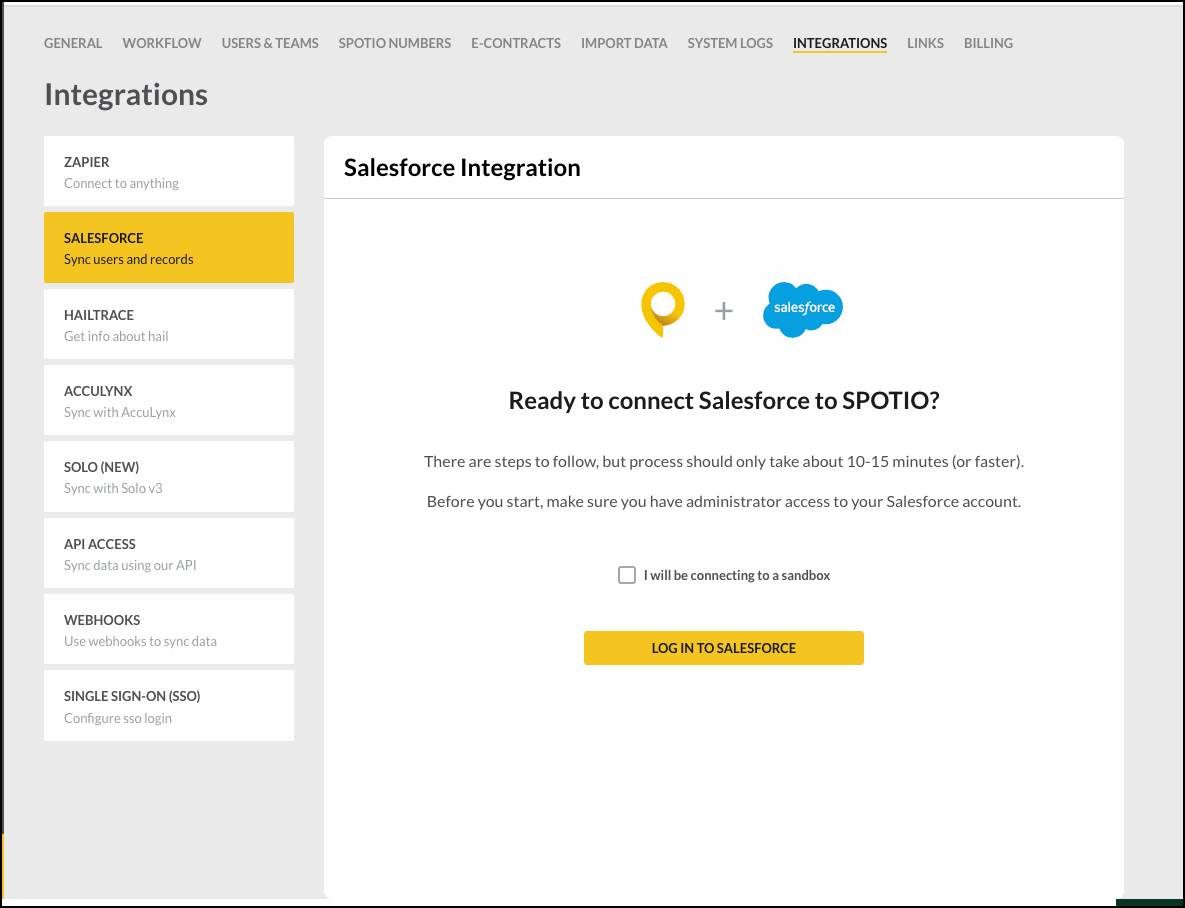Viewport: 1185px width, 908px height.
Task: Open the Links tab
Action: tap(925, 43)
